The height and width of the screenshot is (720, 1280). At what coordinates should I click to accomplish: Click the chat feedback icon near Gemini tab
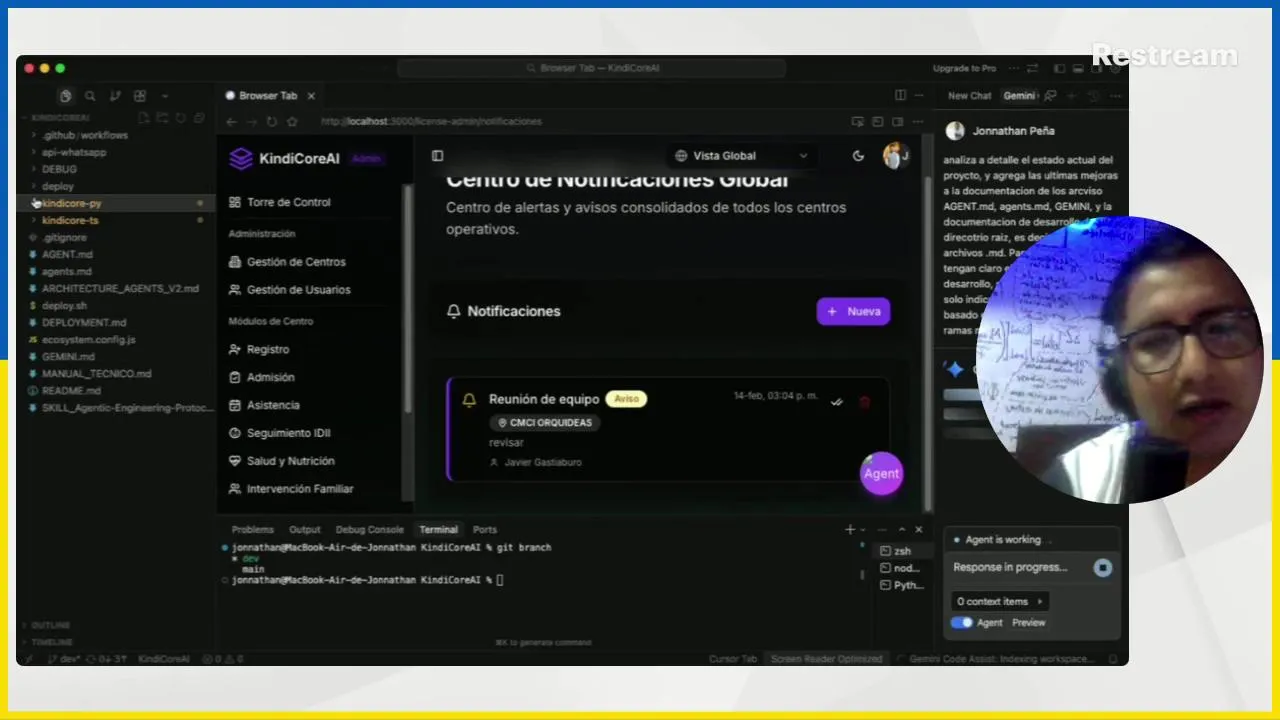1050,96
